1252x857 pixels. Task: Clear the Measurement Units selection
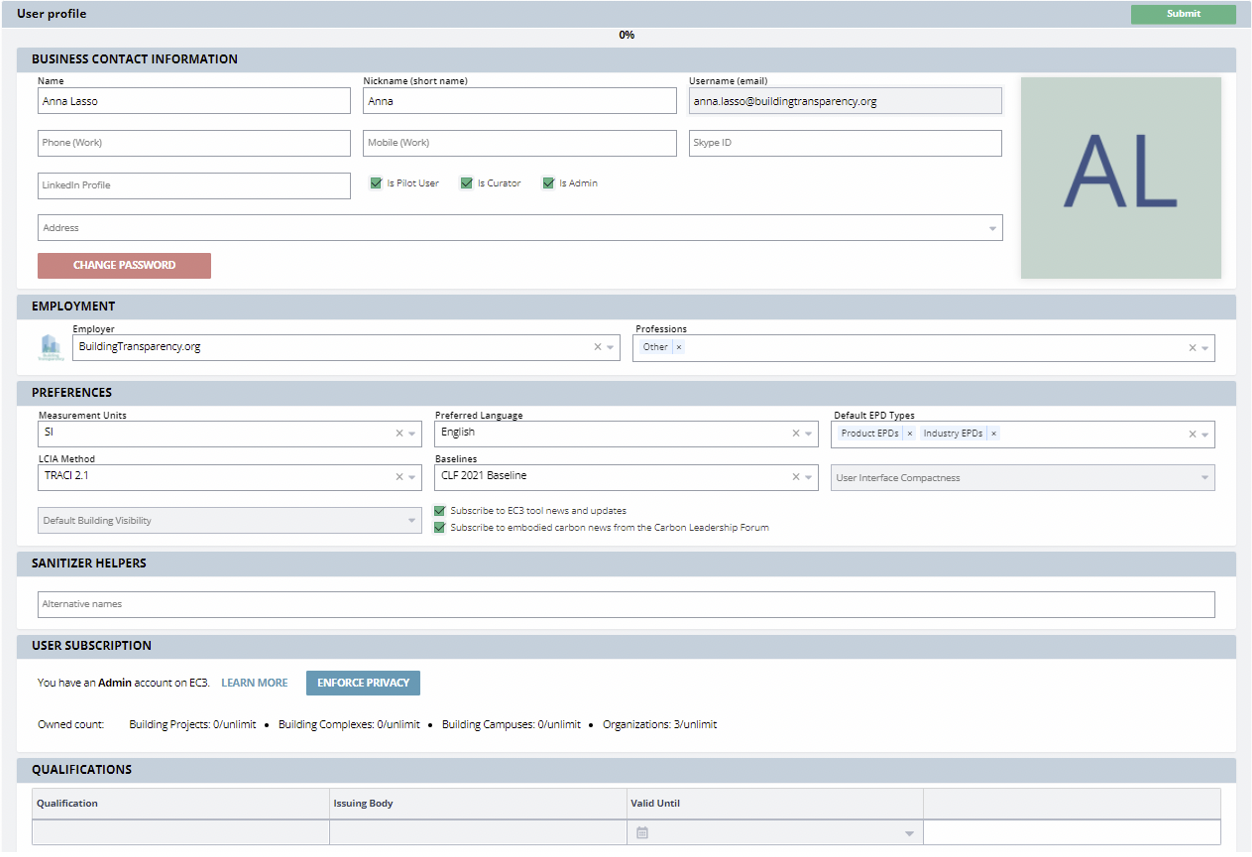(x=399, y=434)
